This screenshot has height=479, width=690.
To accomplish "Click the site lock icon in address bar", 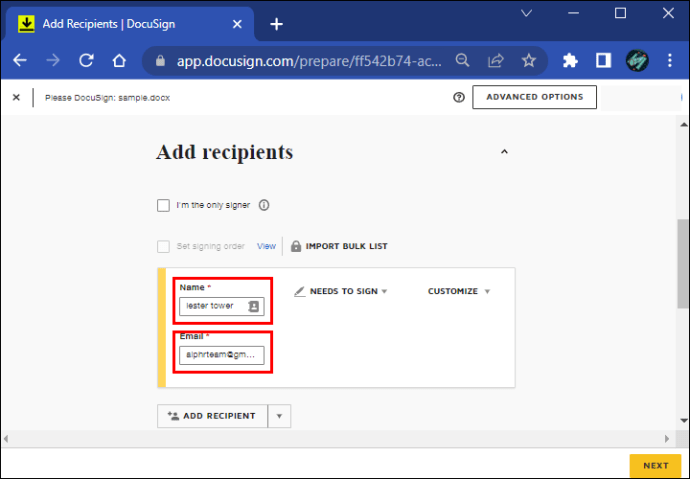I will 161,61.
